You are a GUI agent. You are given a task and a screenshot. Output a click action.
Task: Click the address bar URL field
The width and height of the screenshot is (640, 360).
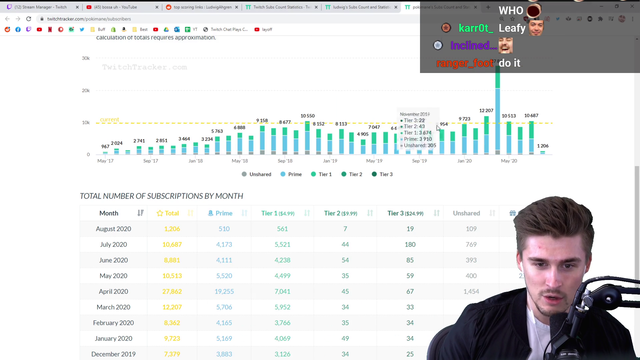229,19
